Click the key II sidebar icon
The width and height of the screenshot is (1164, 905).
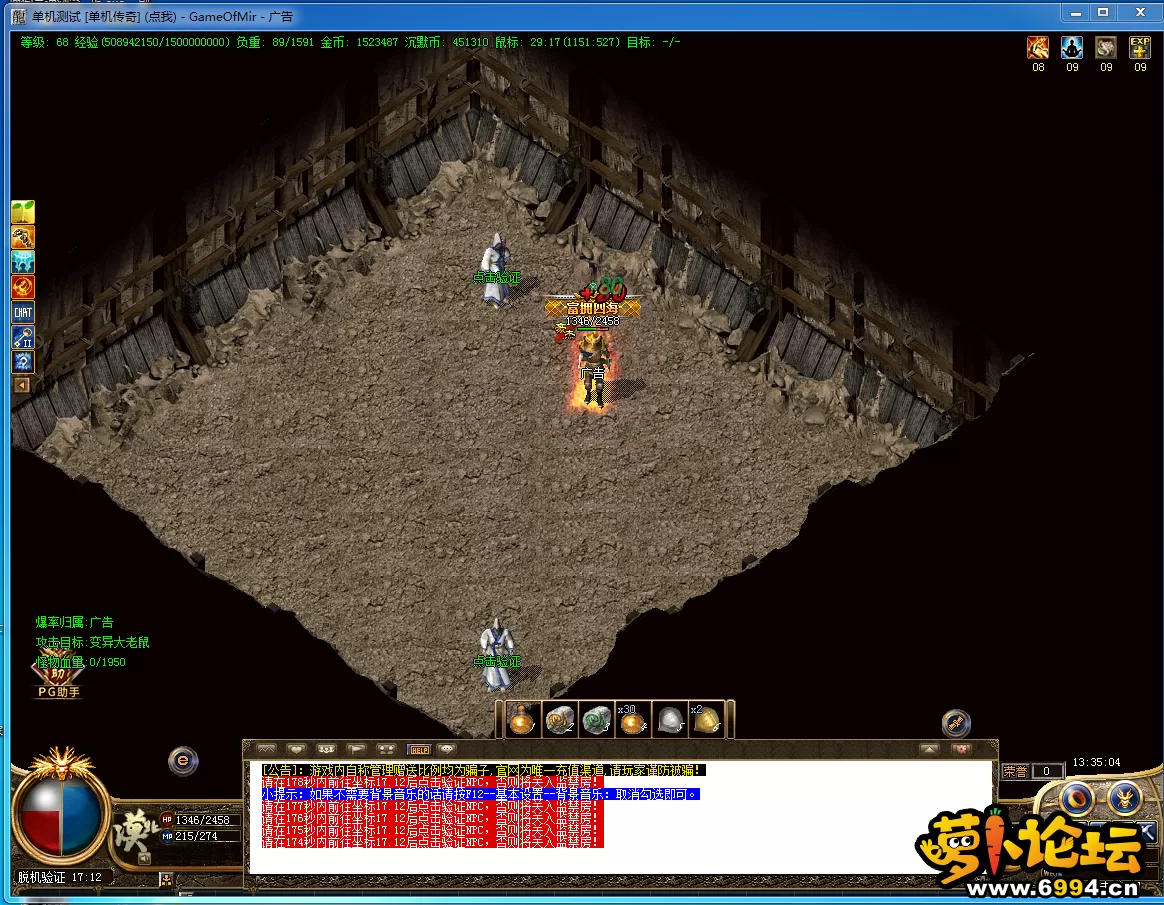[23, 338]
